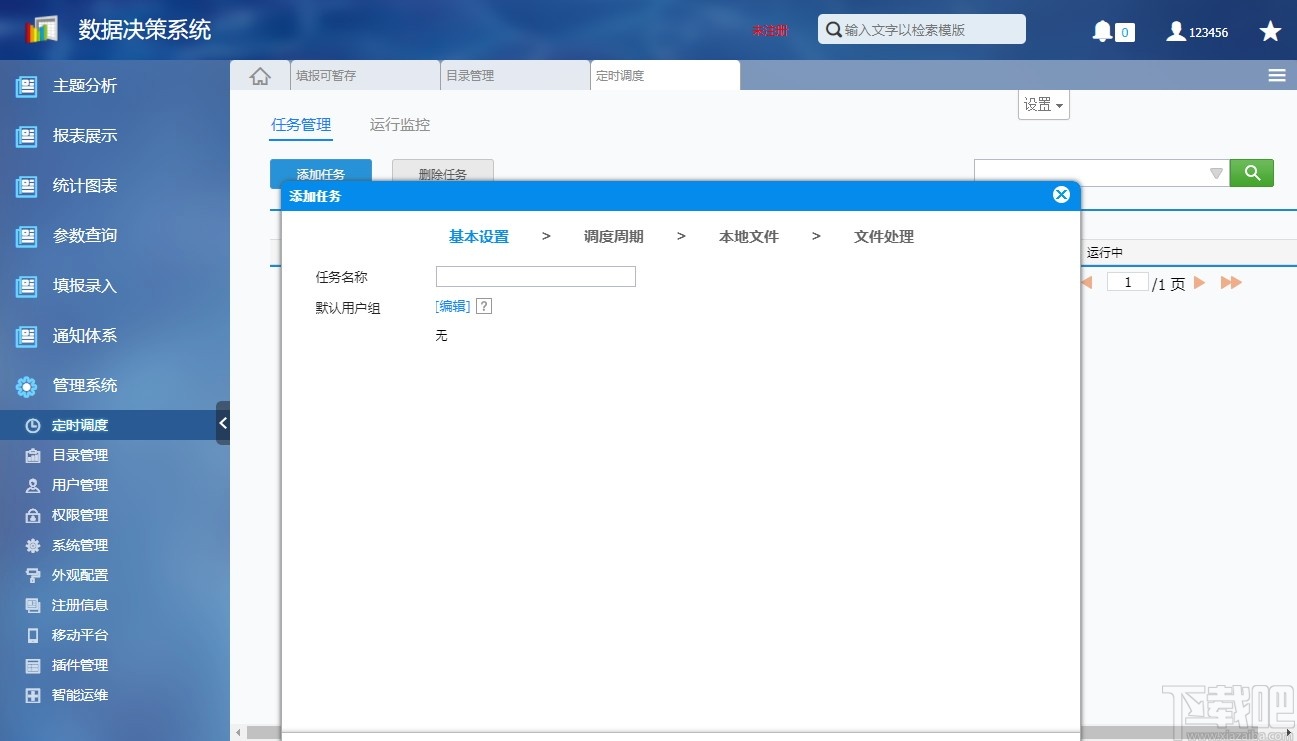Open the hamburger menu at top right
The image size is (1297, 741).
point(1276,74)
